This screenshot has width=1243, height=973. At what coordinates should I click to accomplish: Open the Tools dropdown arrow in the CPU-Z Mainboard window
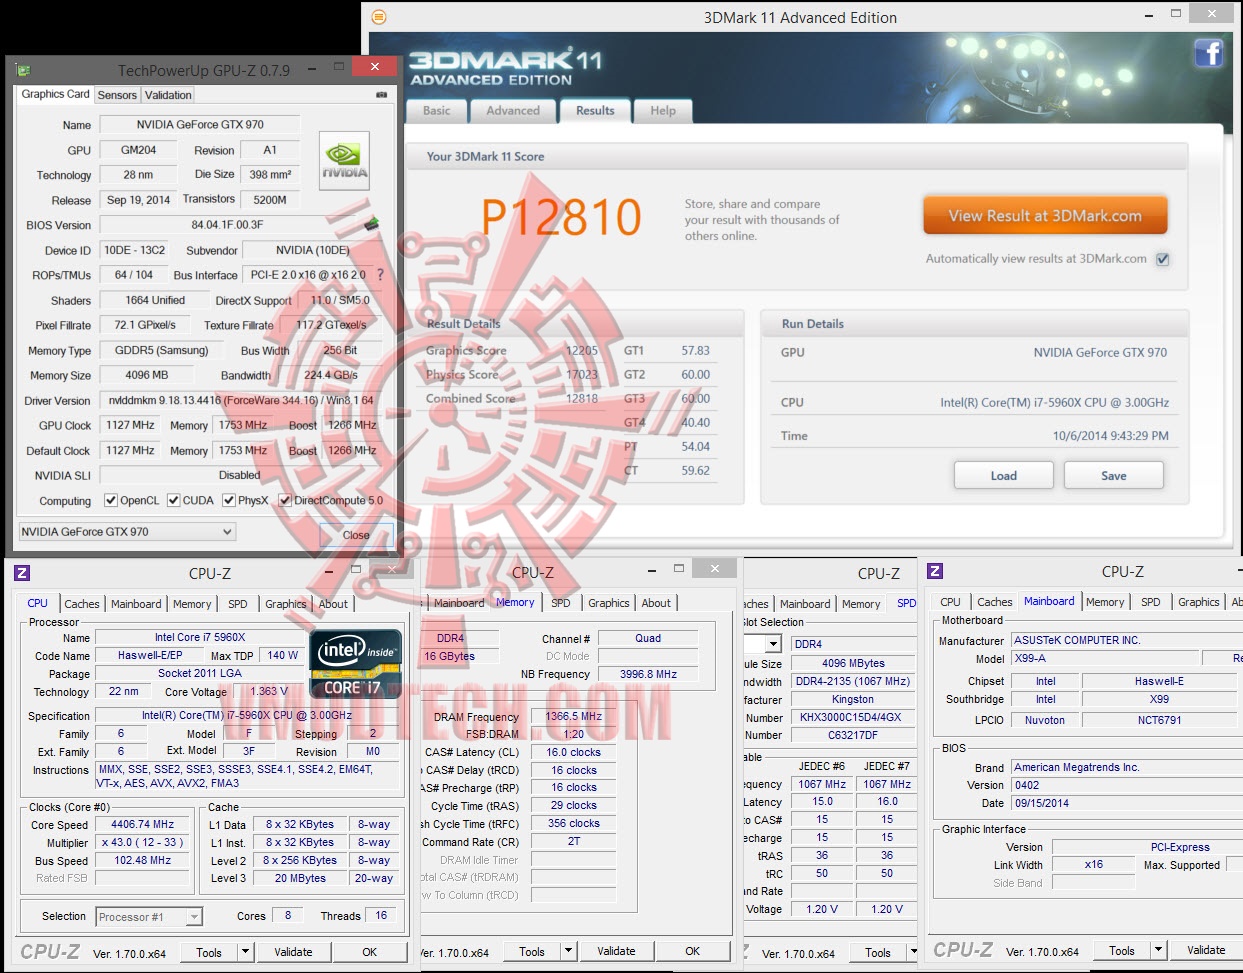1159,950
